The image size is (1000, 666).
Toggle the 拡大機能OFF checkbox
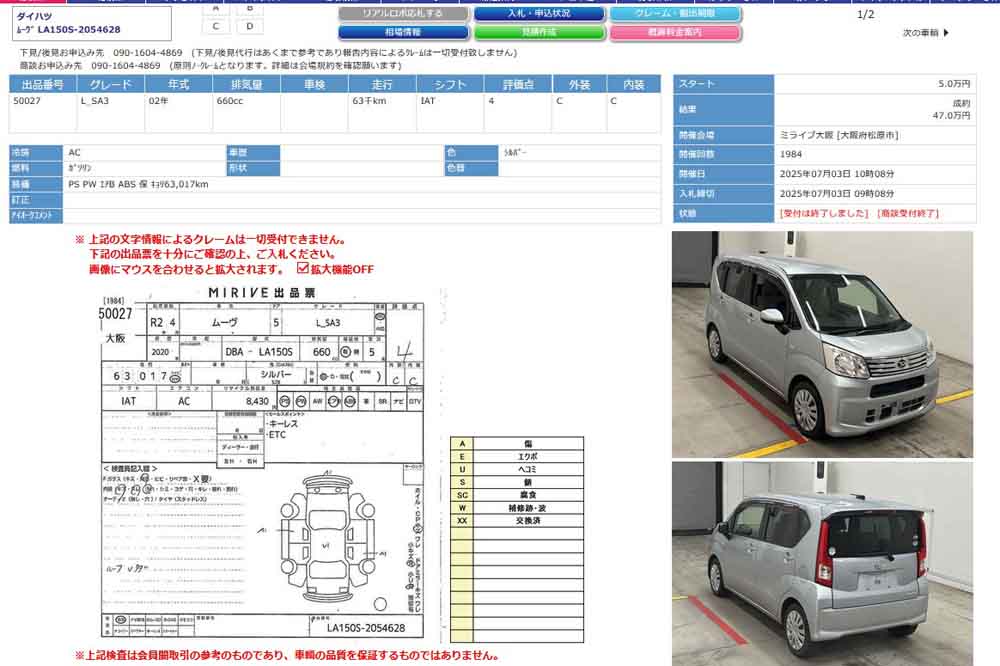pyautogui.click(x=304, y=269)
